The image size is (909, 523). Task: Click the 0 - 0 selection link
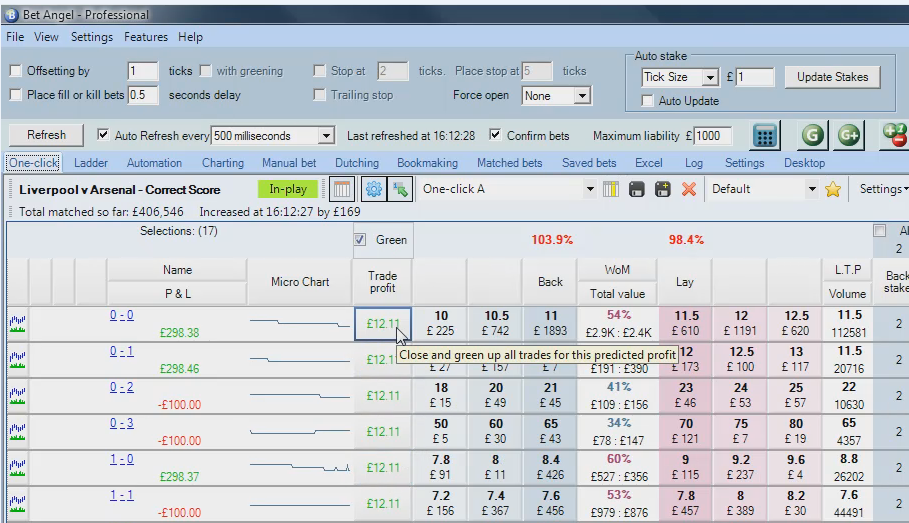[x=122, y=315]
